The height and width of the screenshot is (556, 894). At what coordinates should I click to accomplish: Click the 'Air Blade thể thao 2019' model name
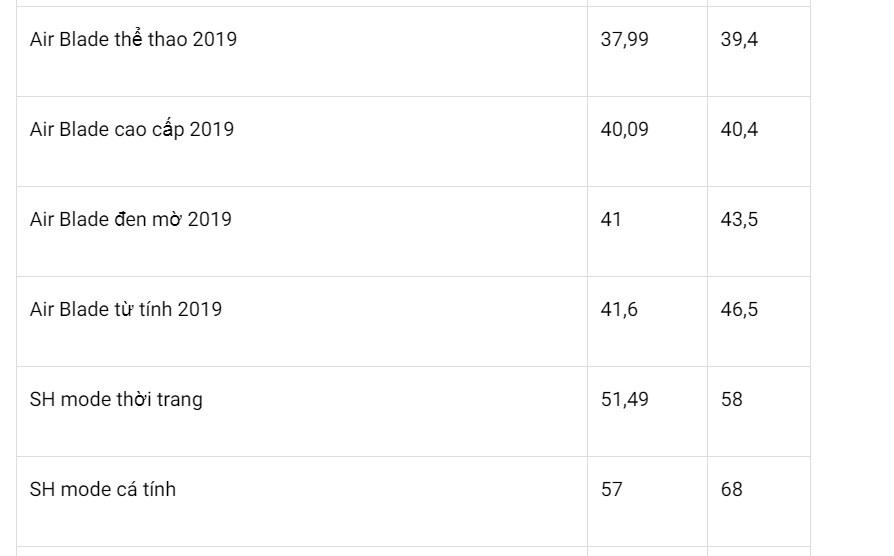pos(133,40)
